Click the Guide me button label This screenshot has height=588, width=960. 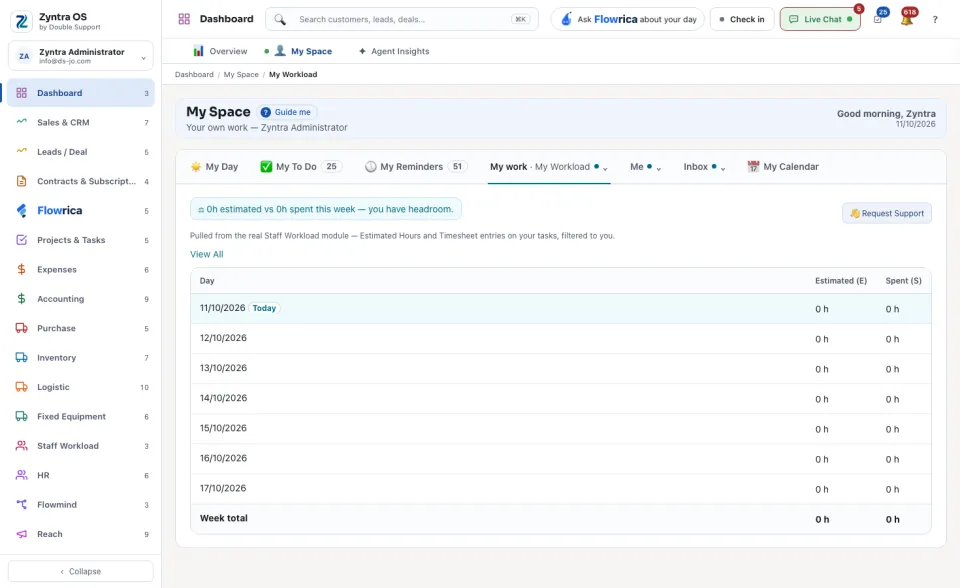[292, 112]
